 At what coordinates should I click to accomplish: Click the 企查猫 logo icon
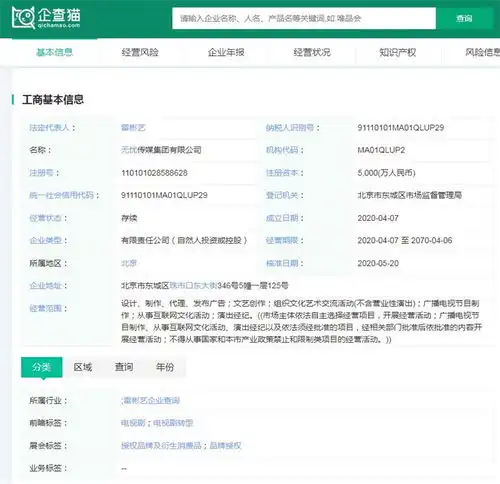tap(23, 17)
